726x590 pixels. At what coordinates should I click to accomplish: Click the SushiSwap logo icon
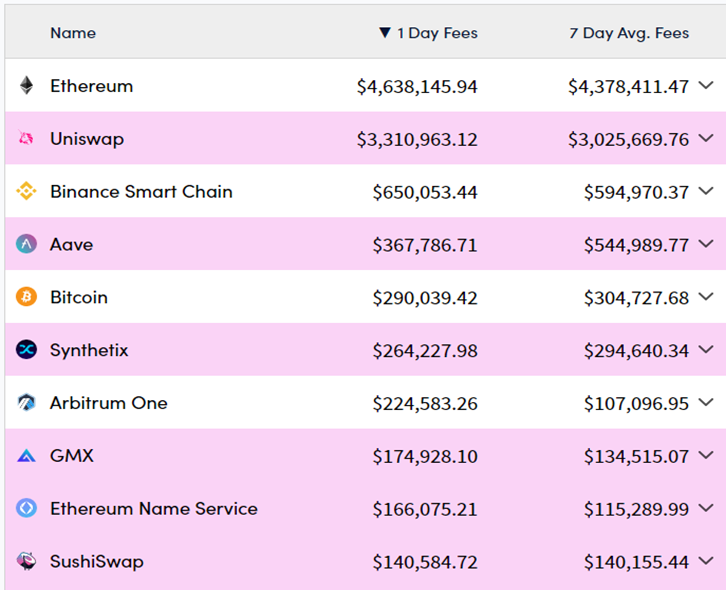pyautogui.click(x=26, y=561)
